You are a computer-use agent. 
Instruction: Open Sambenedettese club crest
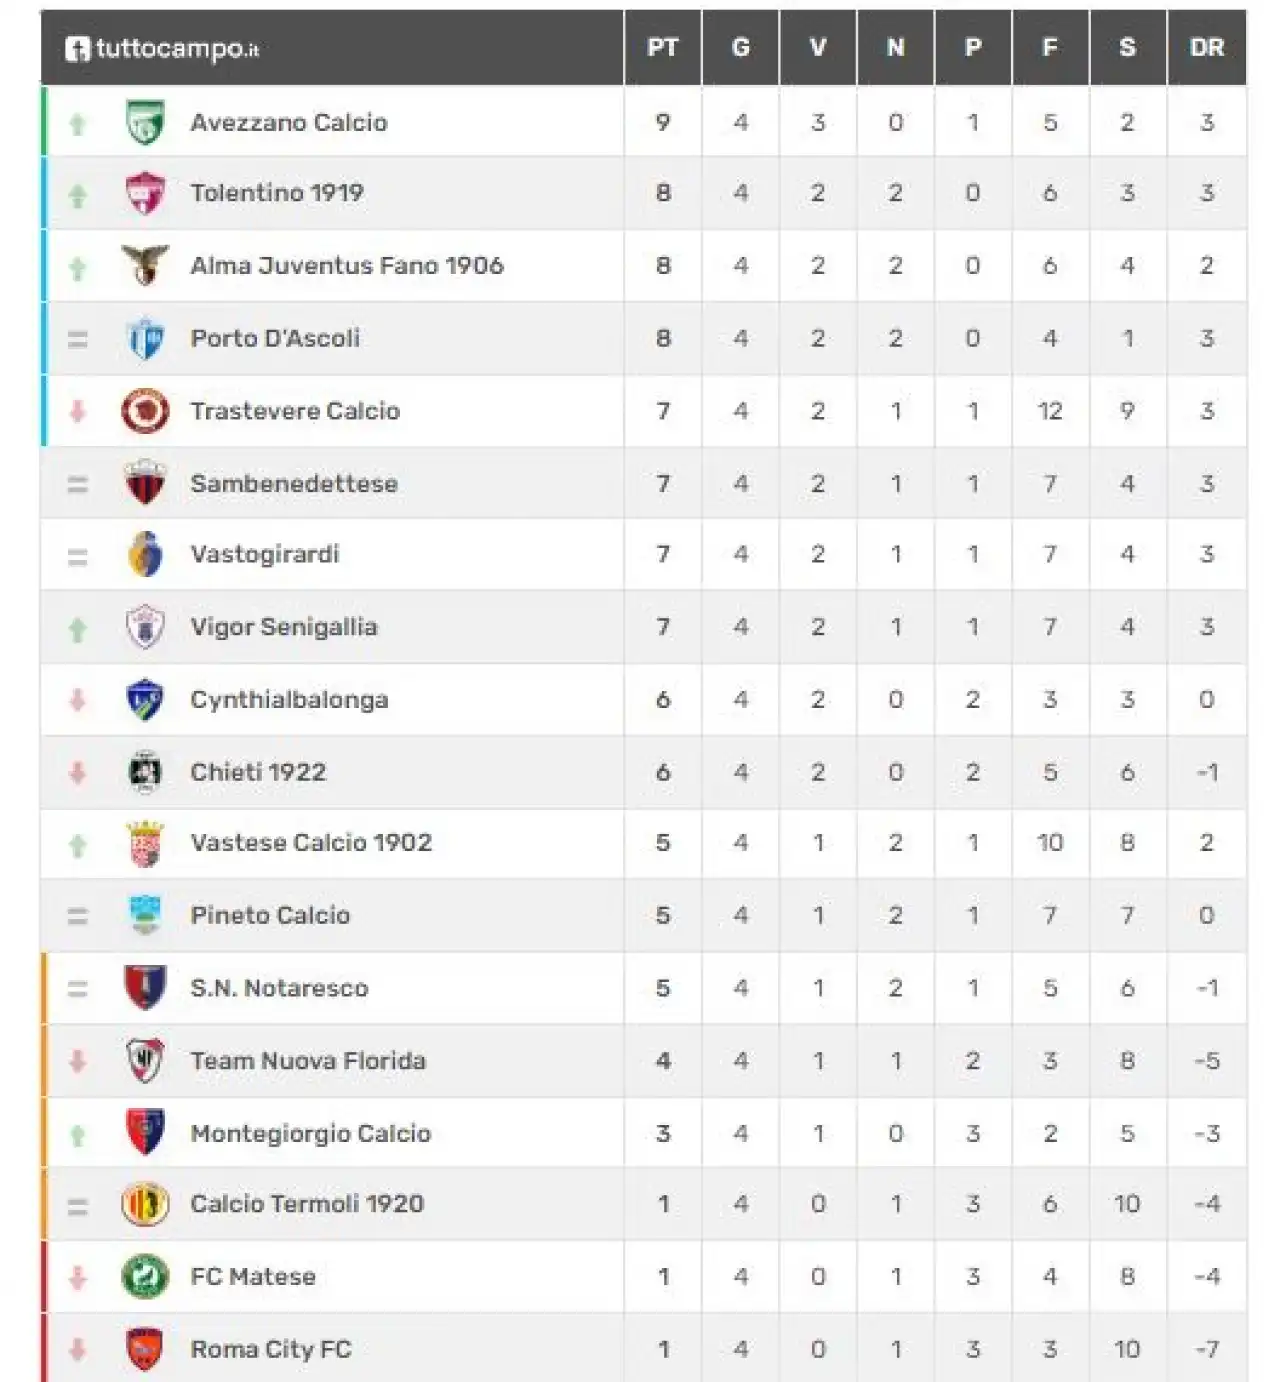[x=145, y=483]
